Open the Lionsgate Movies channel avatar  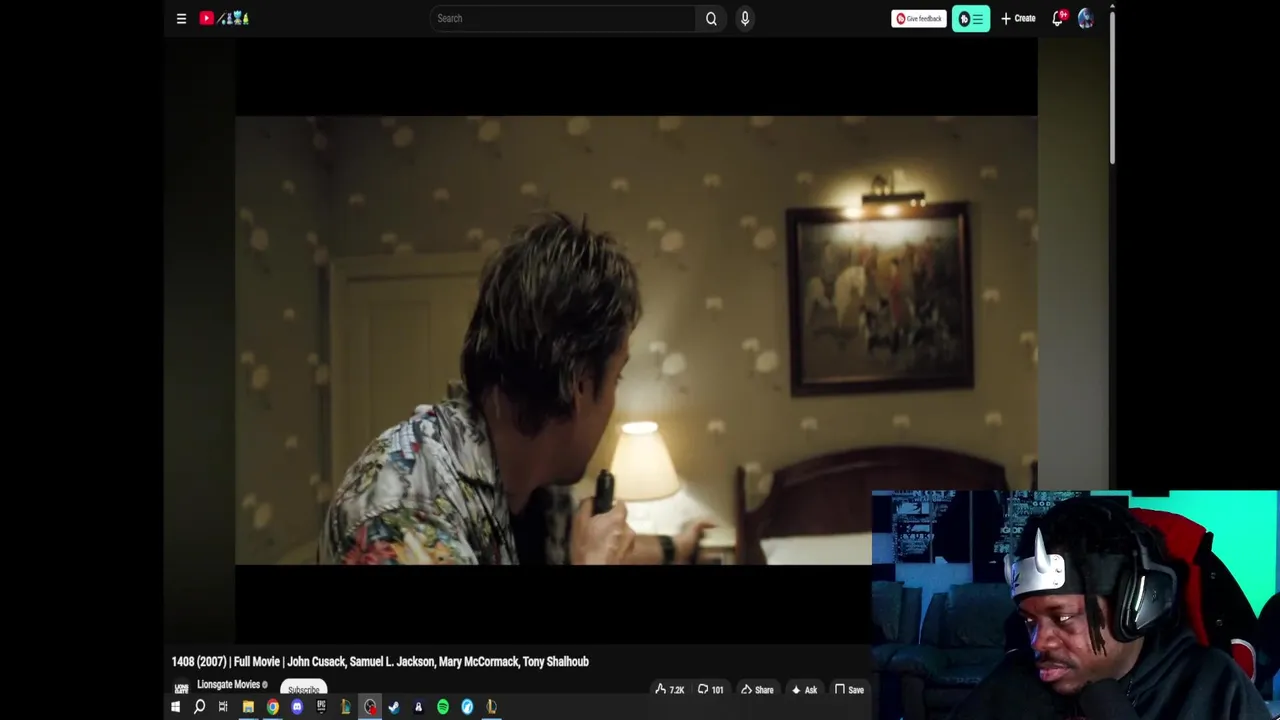tap(181, 688)
